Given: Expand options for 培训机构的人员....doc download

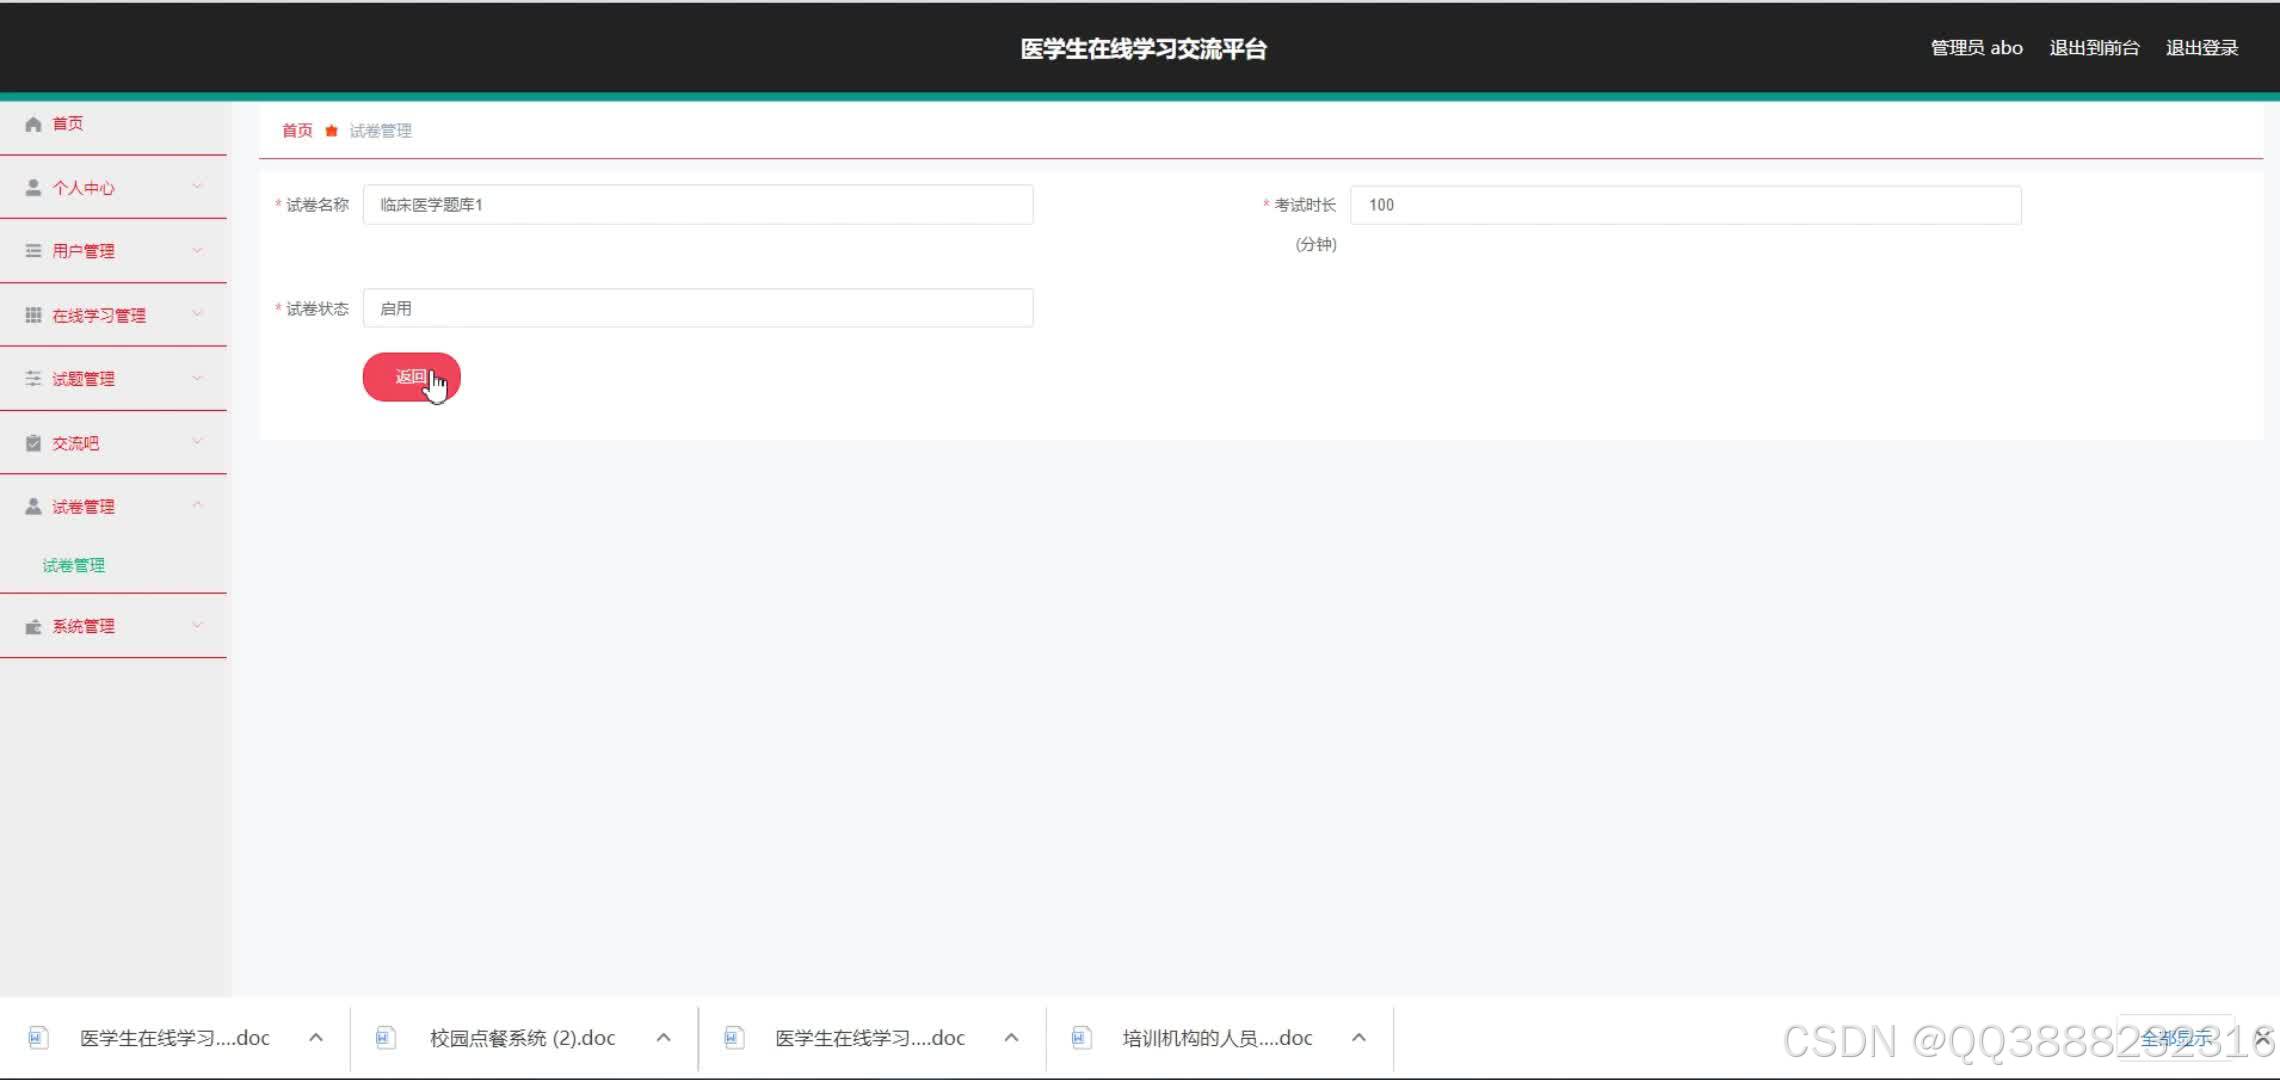Looking at the screenshot, I should tap(1359, 1038).
